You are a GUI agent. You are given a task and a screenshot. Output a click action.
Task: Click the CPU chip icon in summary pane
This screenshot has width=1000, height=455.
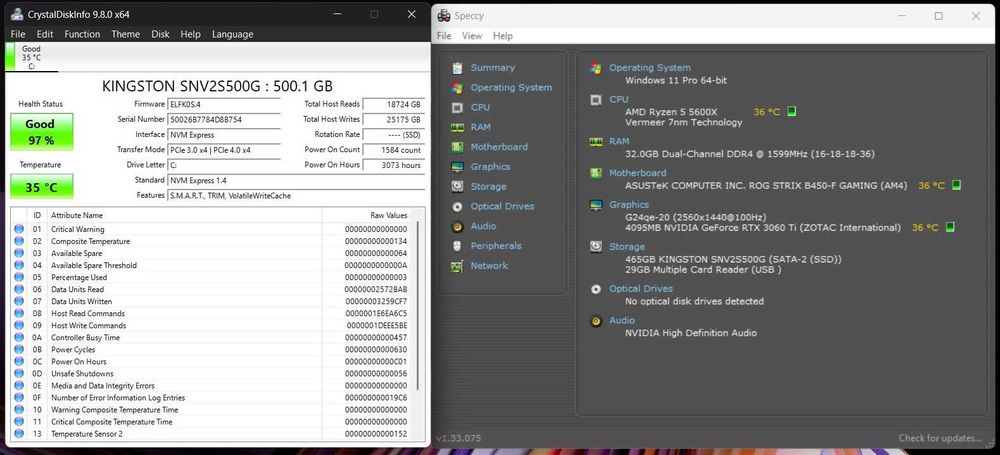pos(596,100)
